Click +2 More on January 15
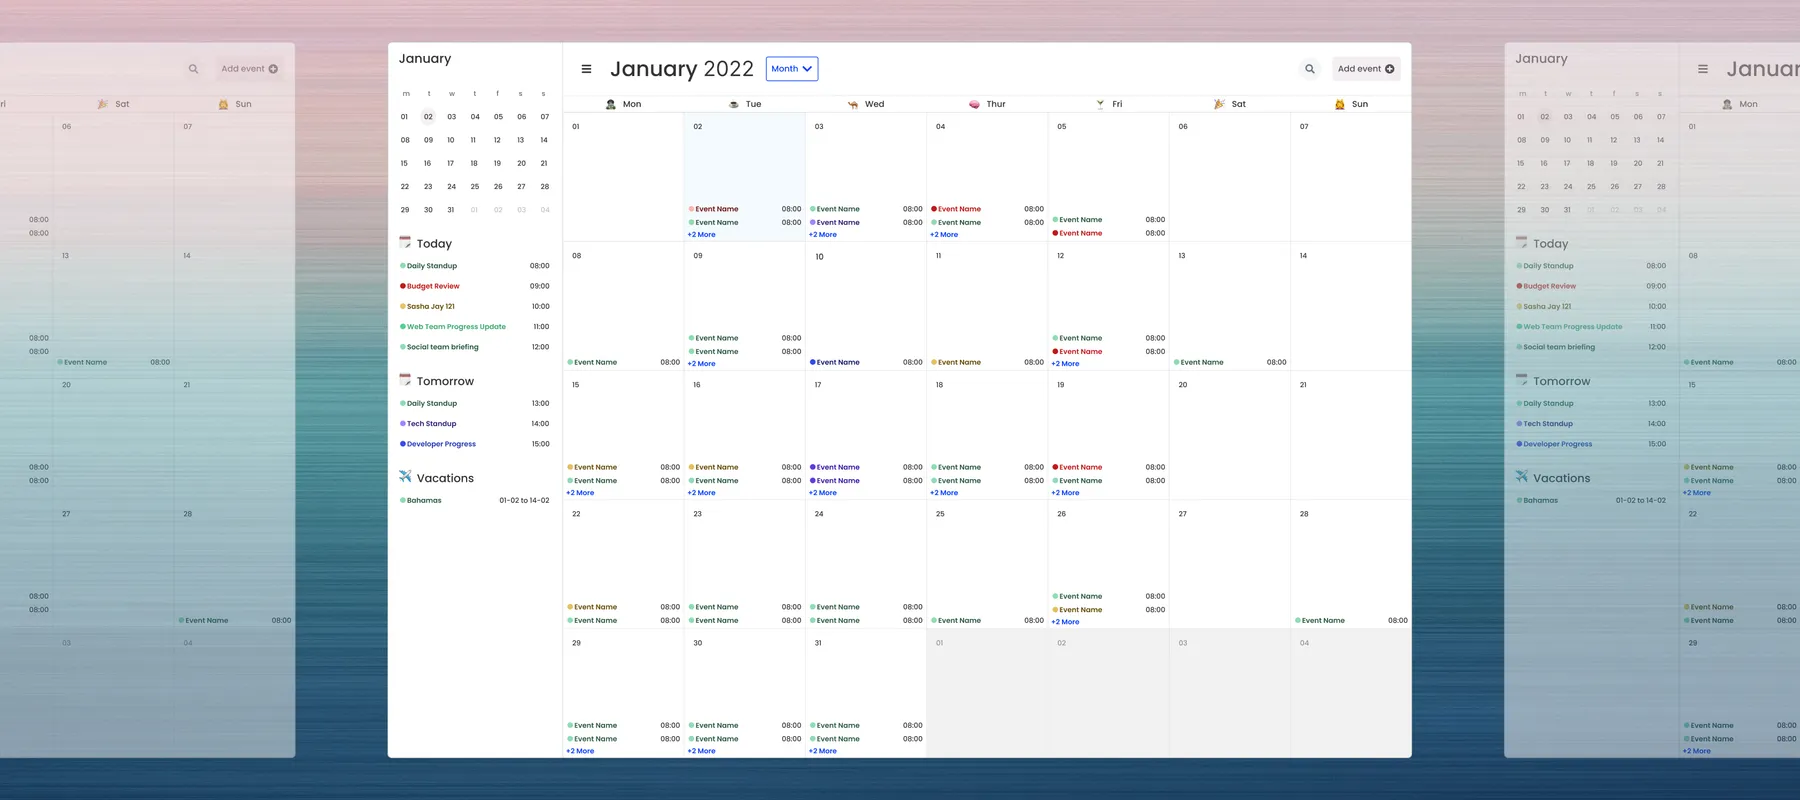Viewport: 1800px width, 800px height. (580, 493)
